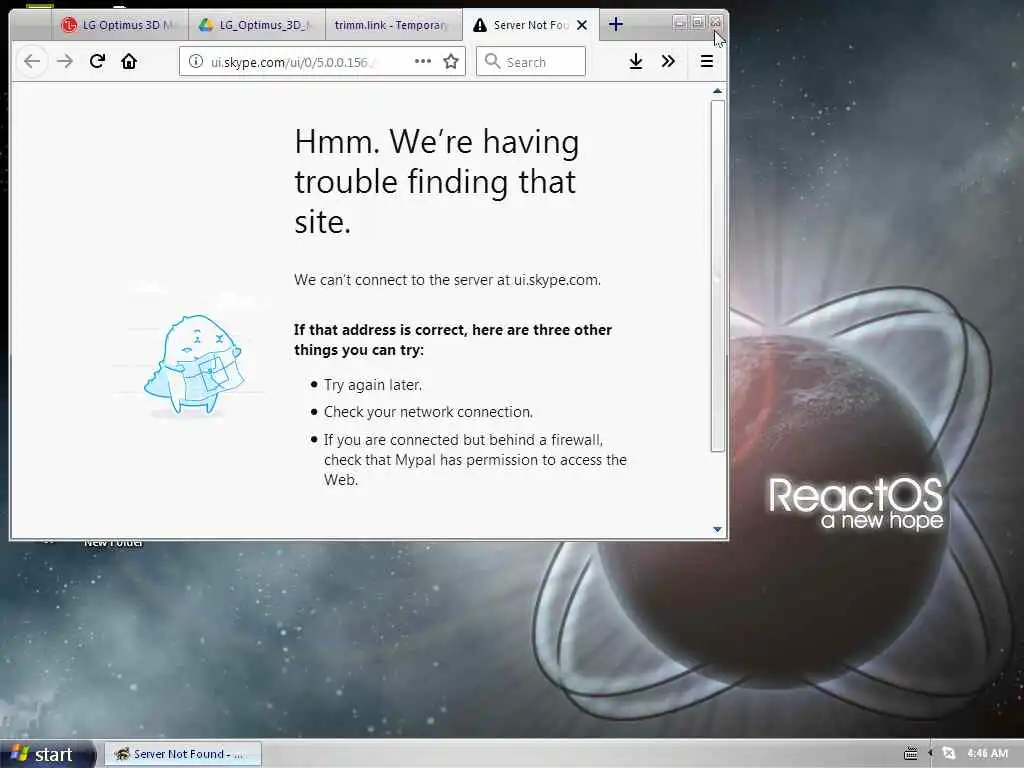Click the network tray icon
Screen dimensions: 1024x768
tap(950, 754)
